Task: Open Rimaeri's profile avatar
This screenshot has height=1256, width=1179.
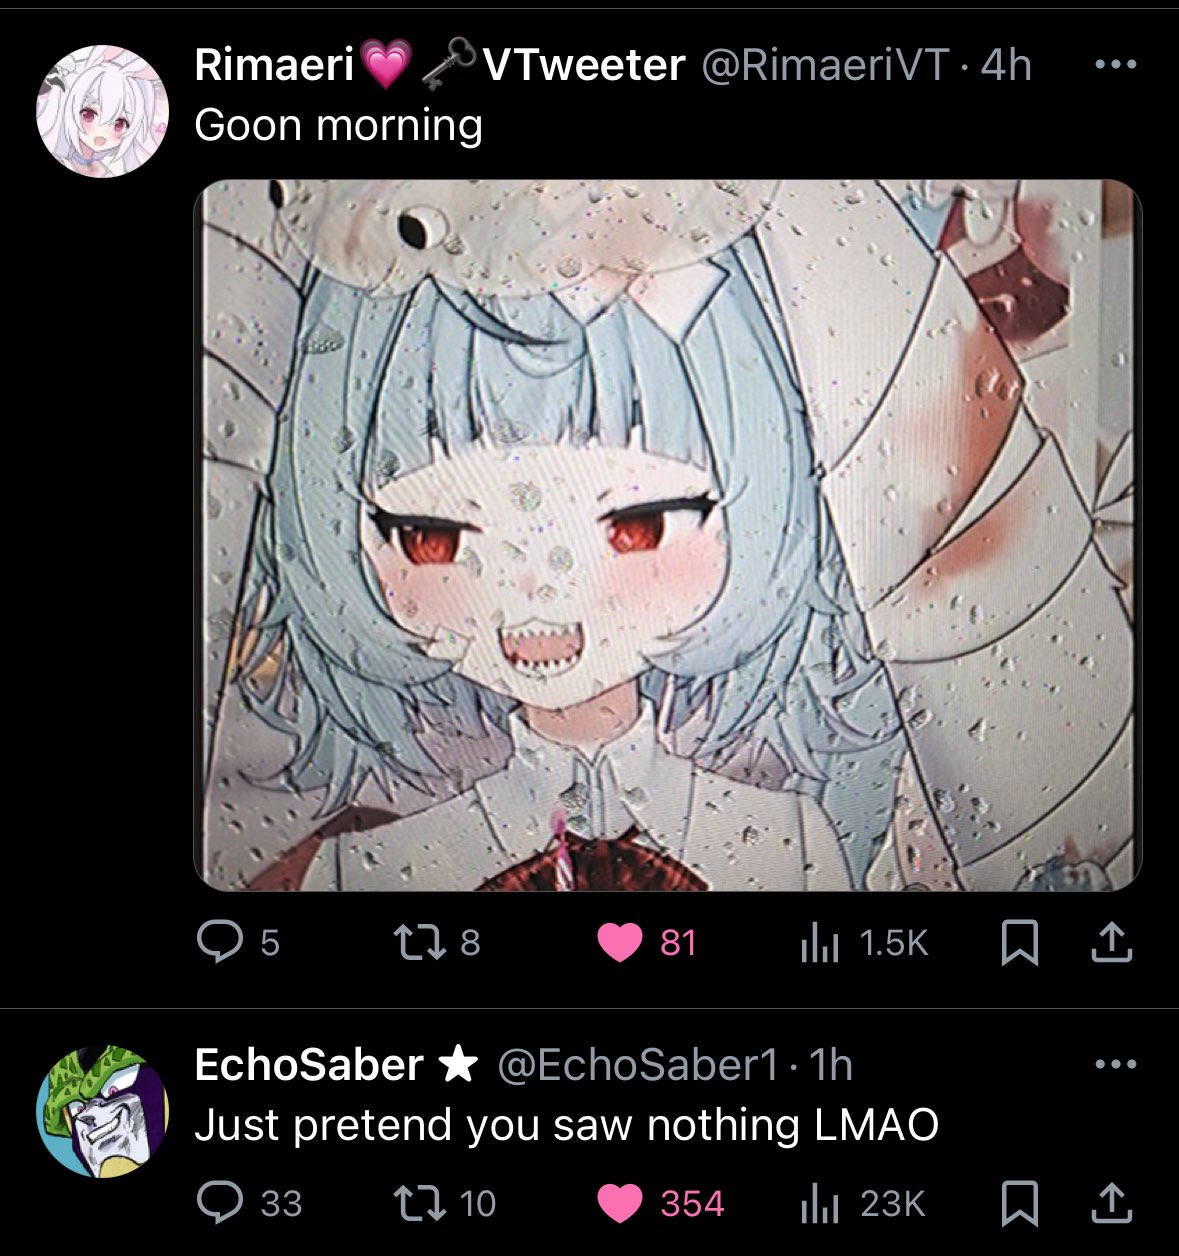Action: pos(101,110)
